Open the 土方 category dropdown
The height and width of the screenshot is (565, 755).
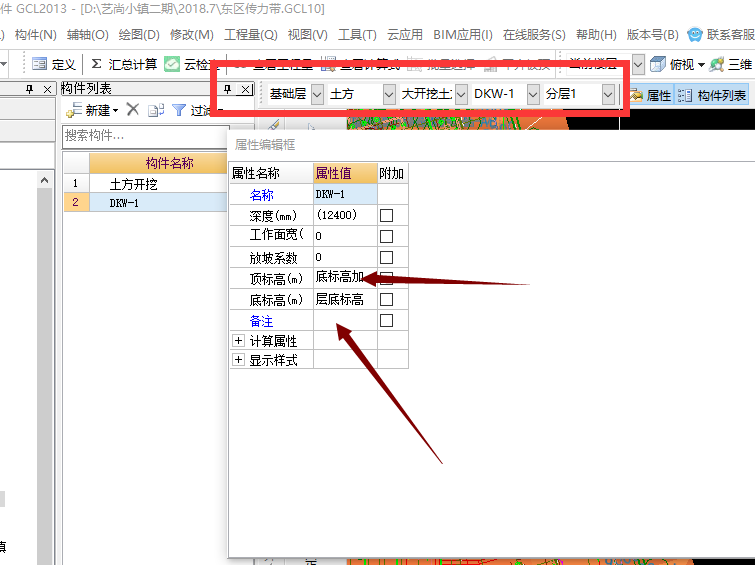pyautogui.click(x=389, y=94)
